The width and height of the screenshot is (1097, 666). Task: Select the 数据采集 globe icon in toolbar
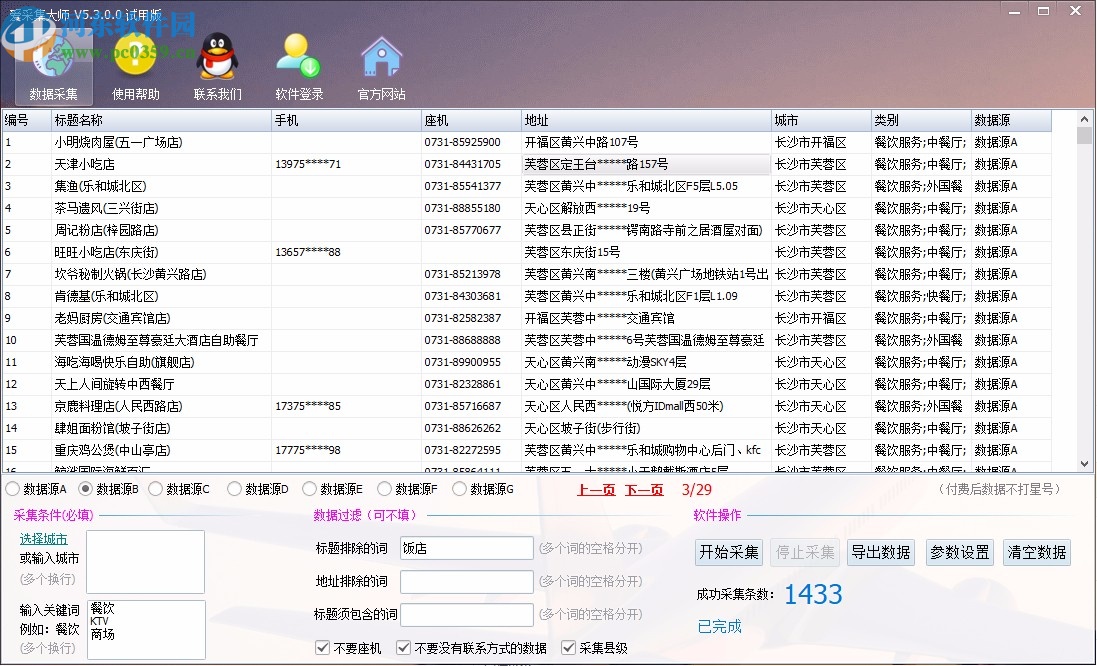[53, 55]
